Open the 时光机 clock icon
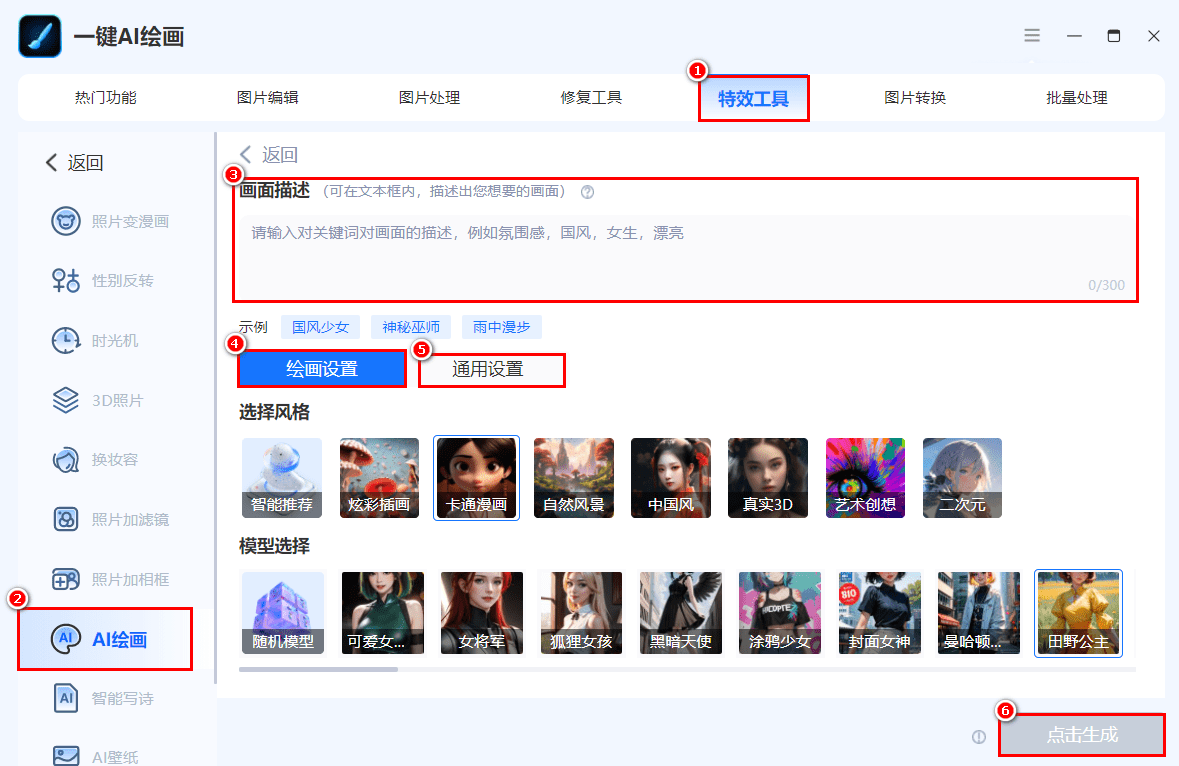 [66, 341]
